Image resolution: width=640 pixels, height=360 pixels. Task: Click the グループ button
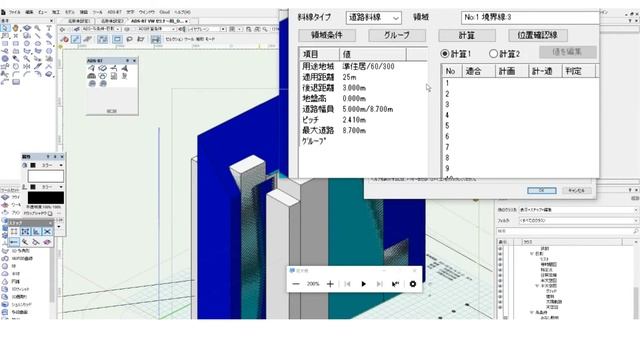click(397, 35)
